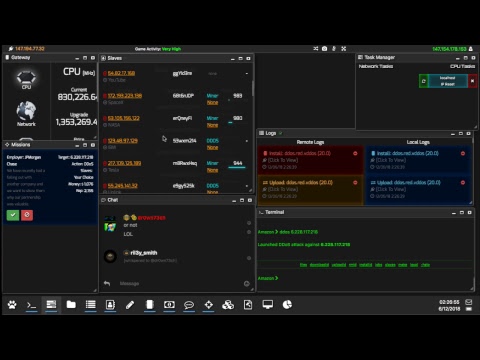Click the green IP address at top right
Viewport: 480px width, 360px height.
click(449, 49)
